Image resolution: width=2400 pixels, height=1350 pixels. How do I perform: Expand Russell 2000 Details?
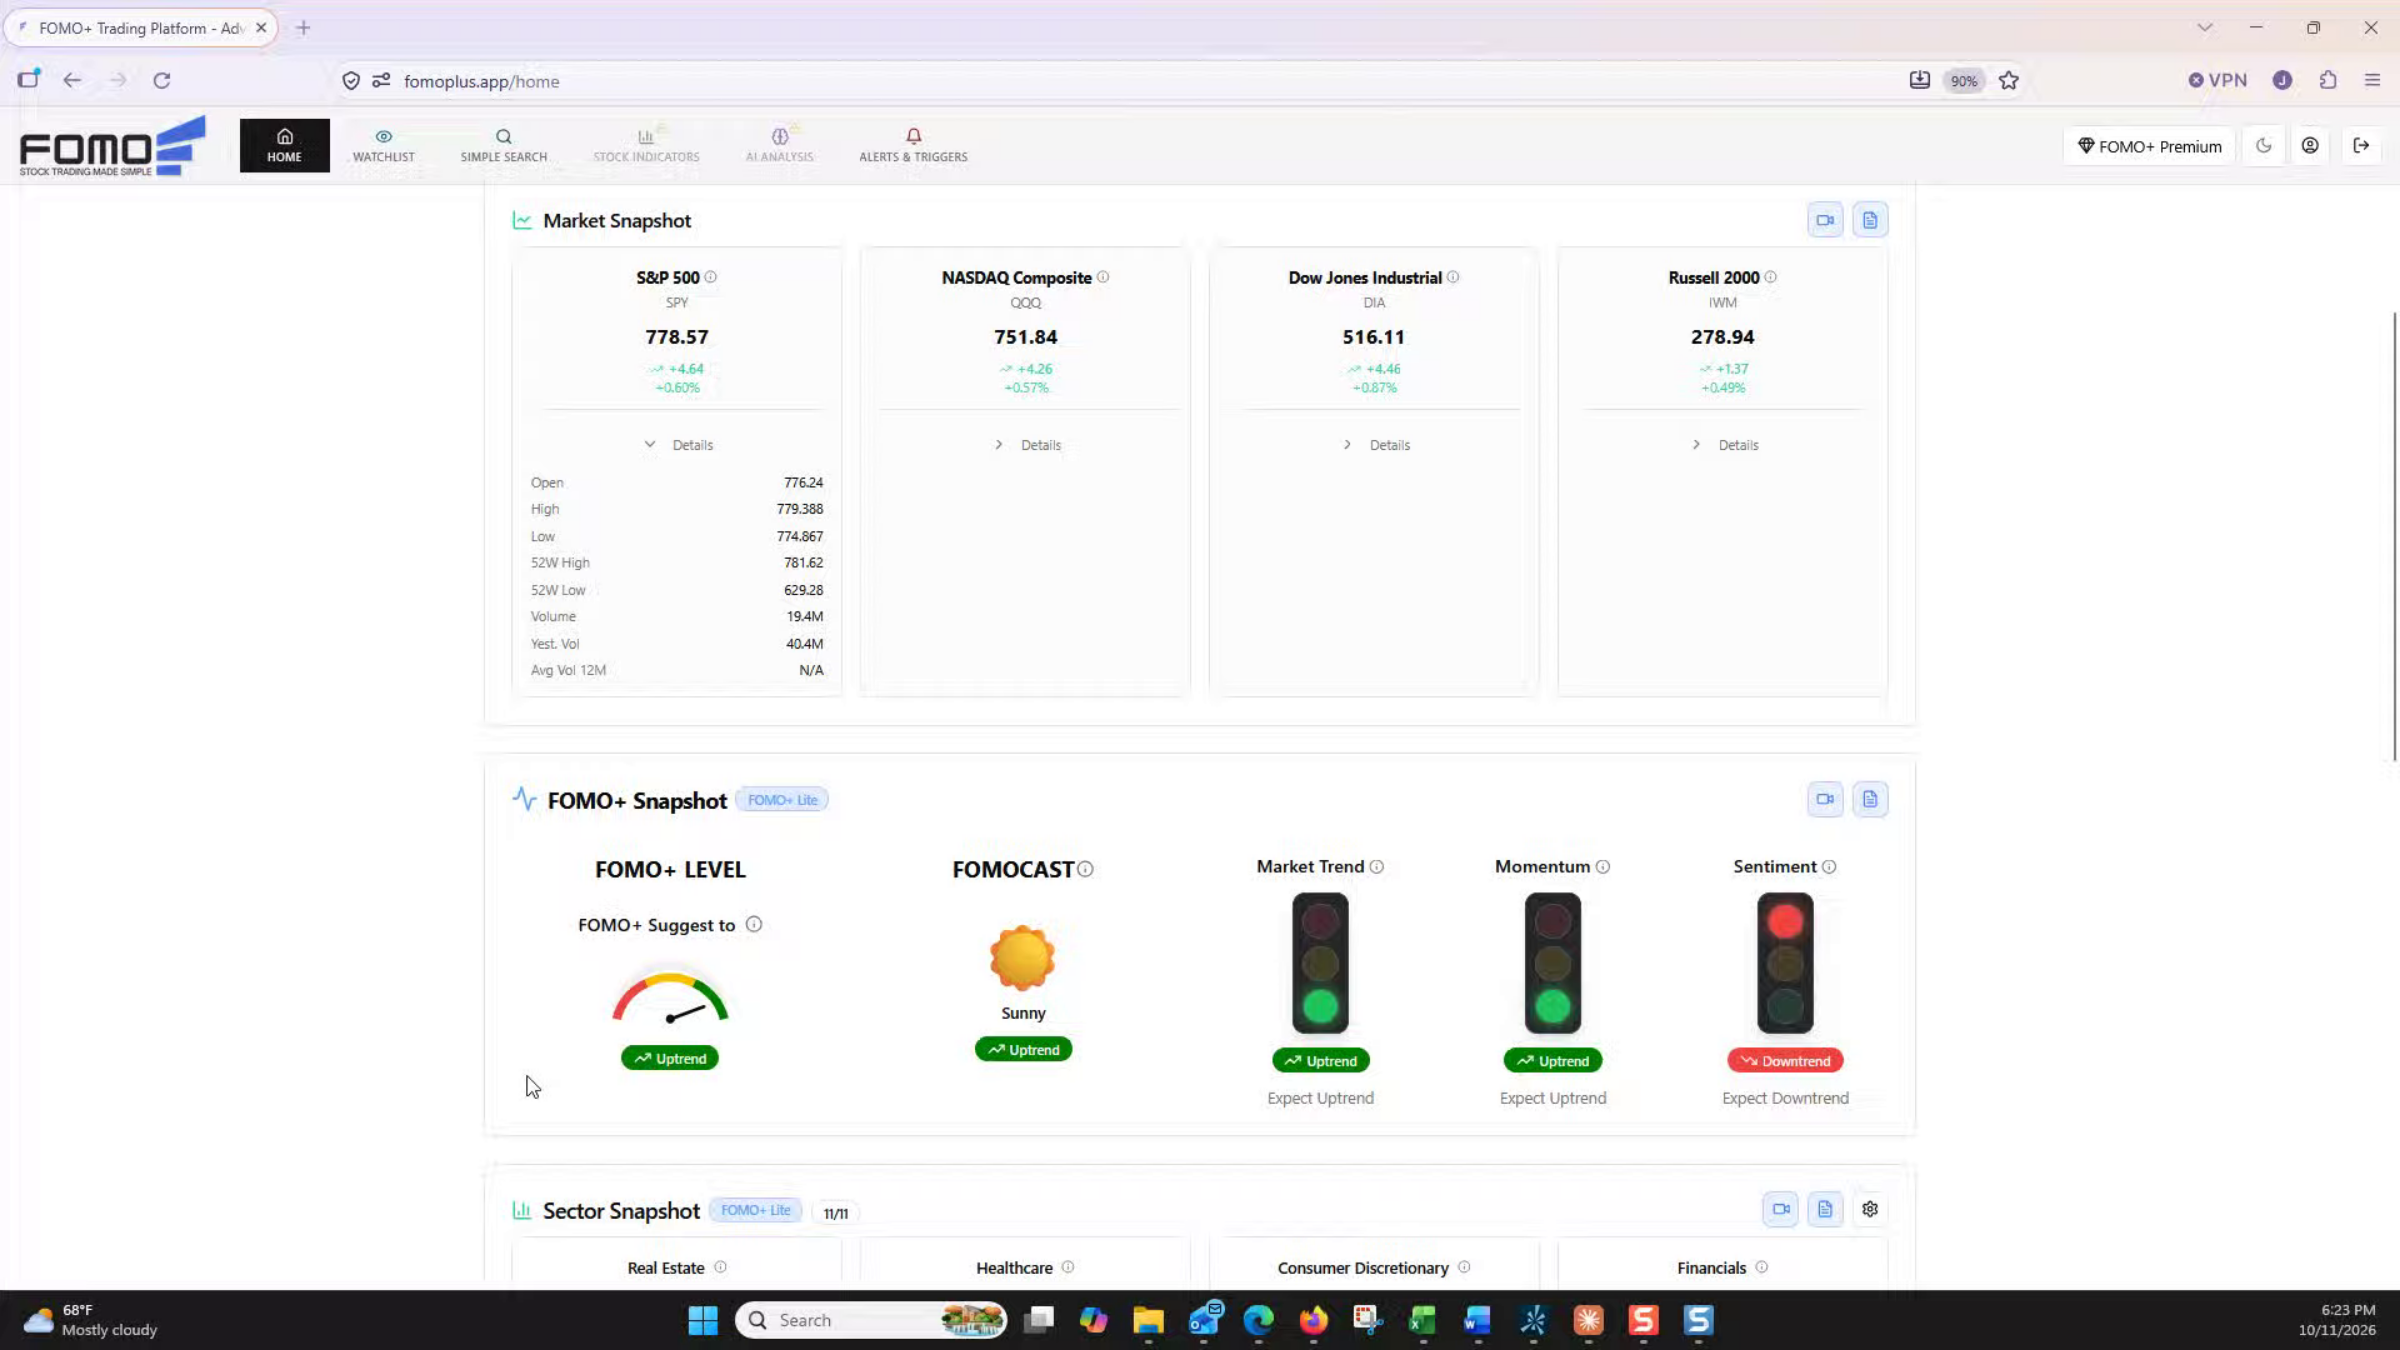coord(1725,445)
